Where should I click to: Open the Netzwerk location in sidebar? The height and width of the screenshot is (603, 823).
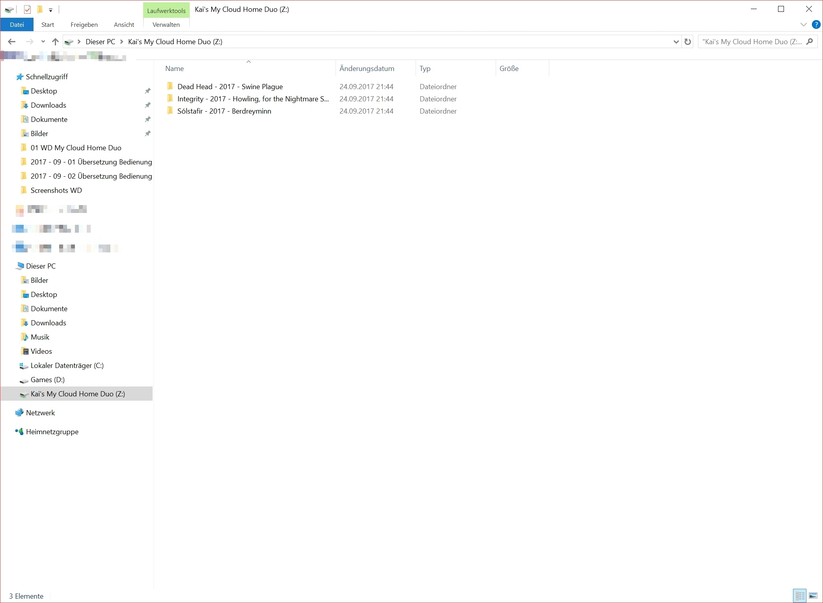pos(40,413)
